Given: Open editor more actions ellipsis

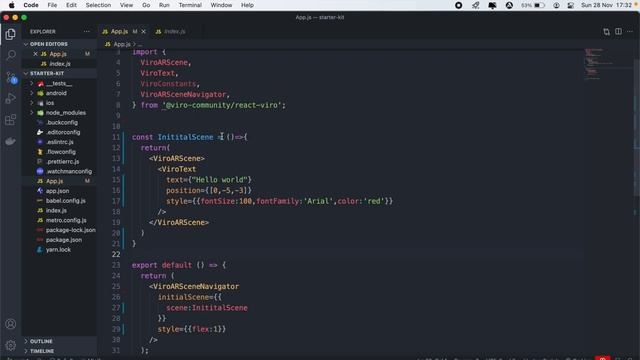Looking at the screenshot, I should (x=630, y=31).
